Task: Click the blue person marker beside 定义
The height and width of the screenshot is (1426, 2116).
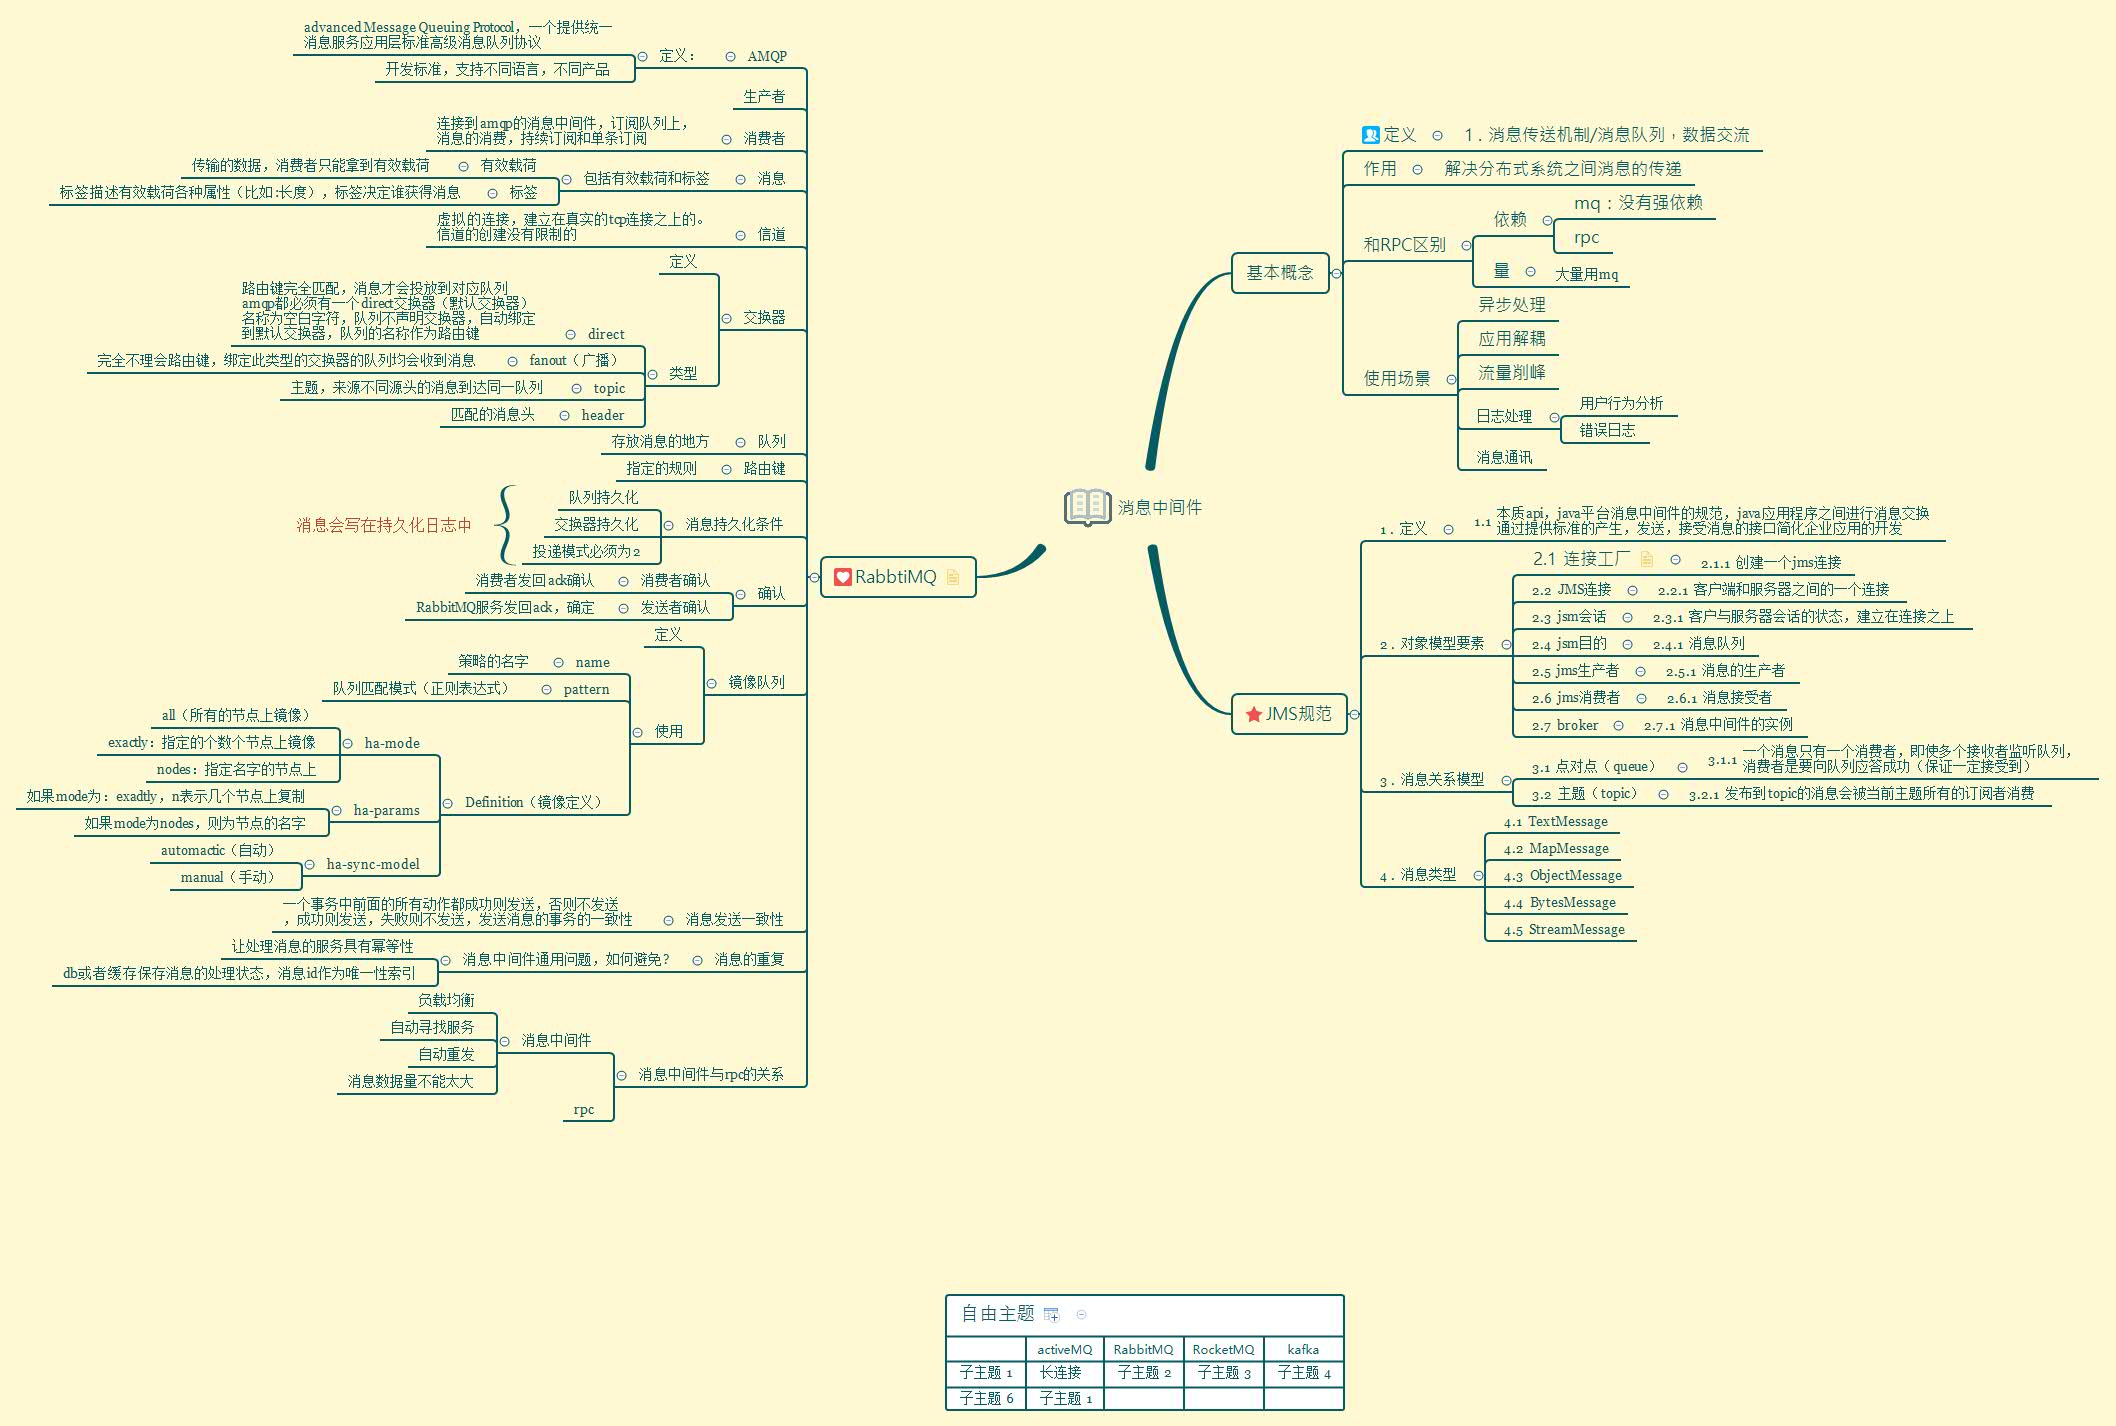Action: point(1370,135)
